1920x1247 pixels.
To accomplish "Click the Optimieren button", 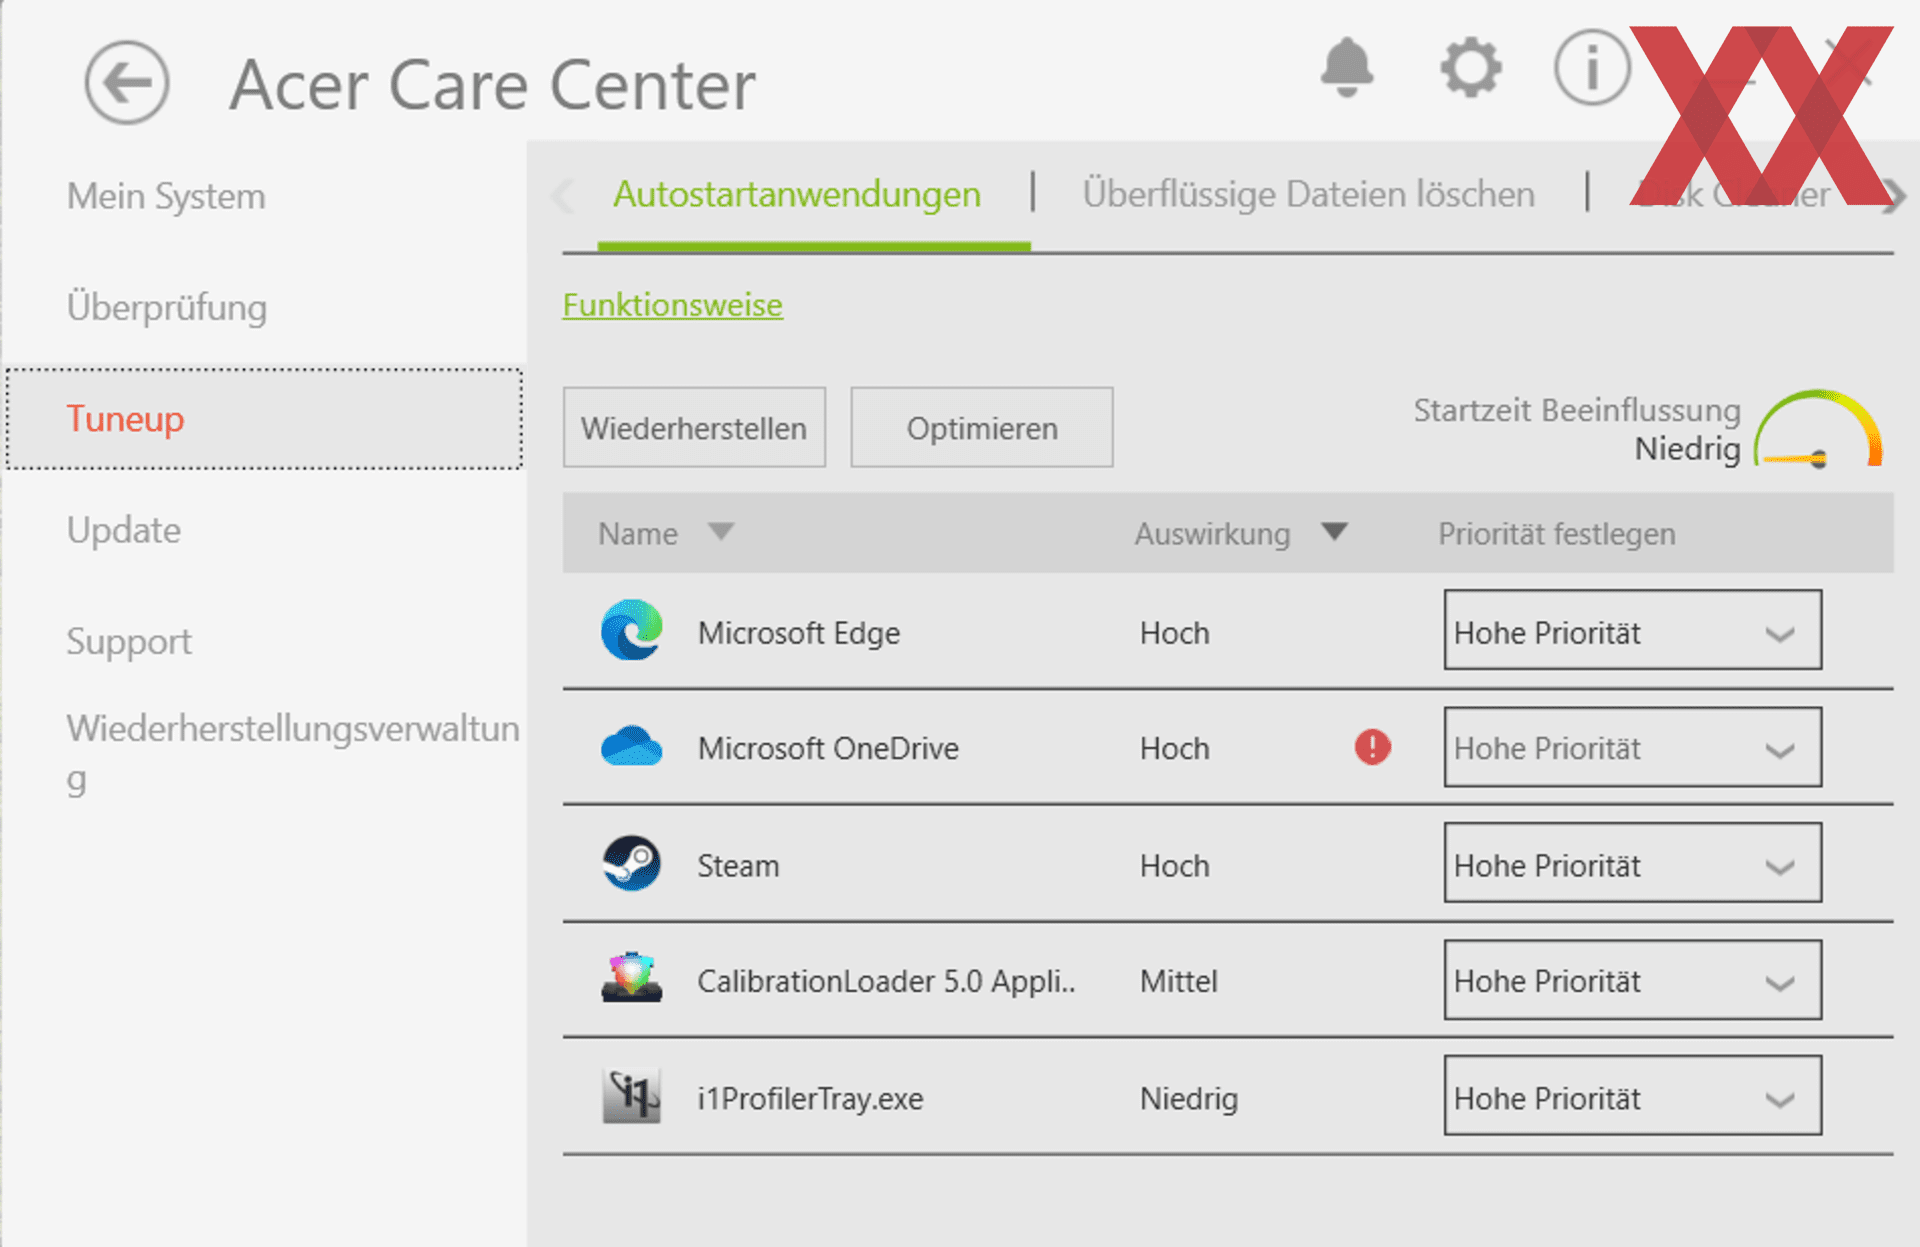I will pyautogui.click(x=982, y=428).
